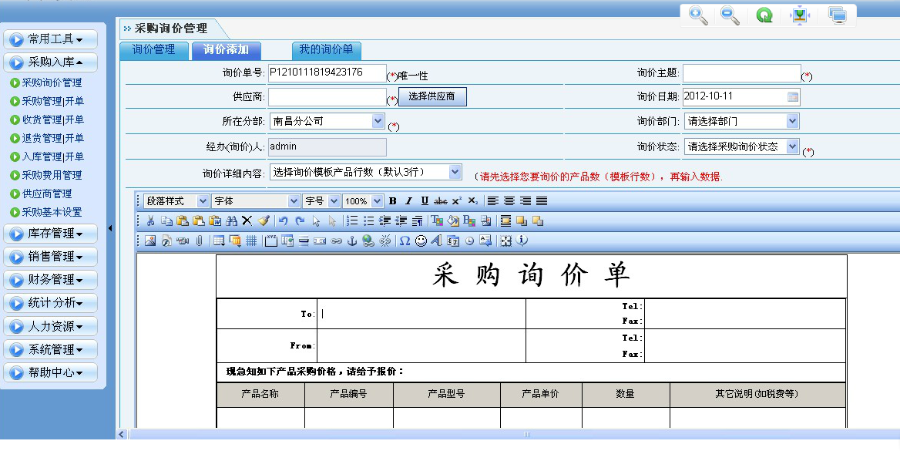The image size is (900, 451).
Task: Click the black X delete icon
Action: click(247, 221)
